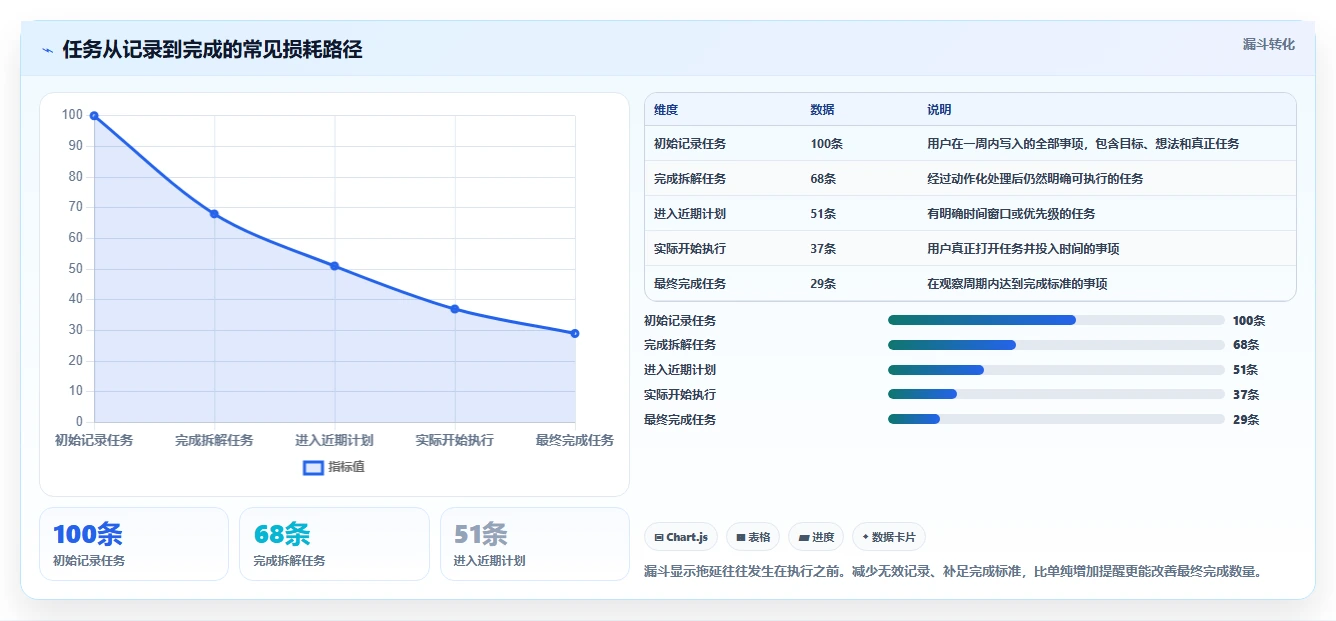The height and width of the screenshot is (621, 1336).
Task: Select the 完成拆解任务 table row name
Action: pos(690,179)
